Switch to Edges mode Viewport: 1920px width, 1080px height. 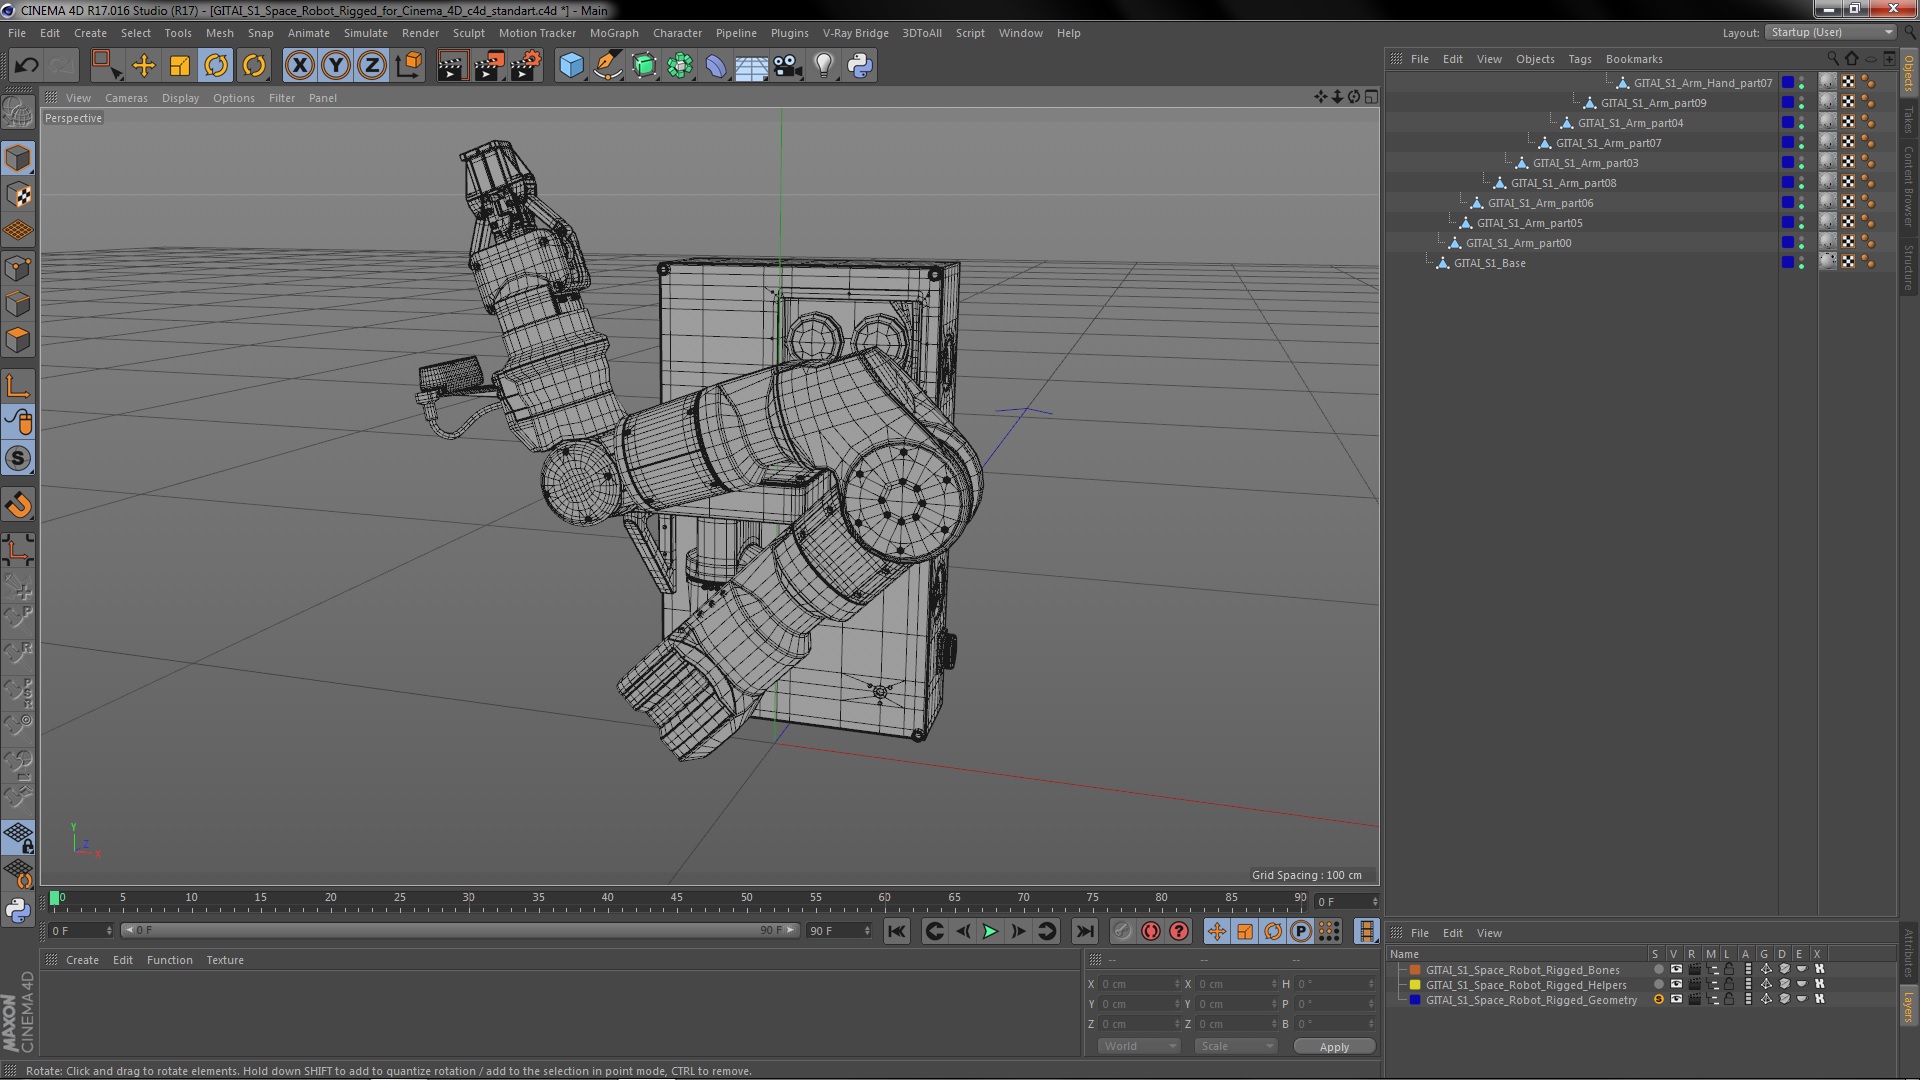(18, 304)
